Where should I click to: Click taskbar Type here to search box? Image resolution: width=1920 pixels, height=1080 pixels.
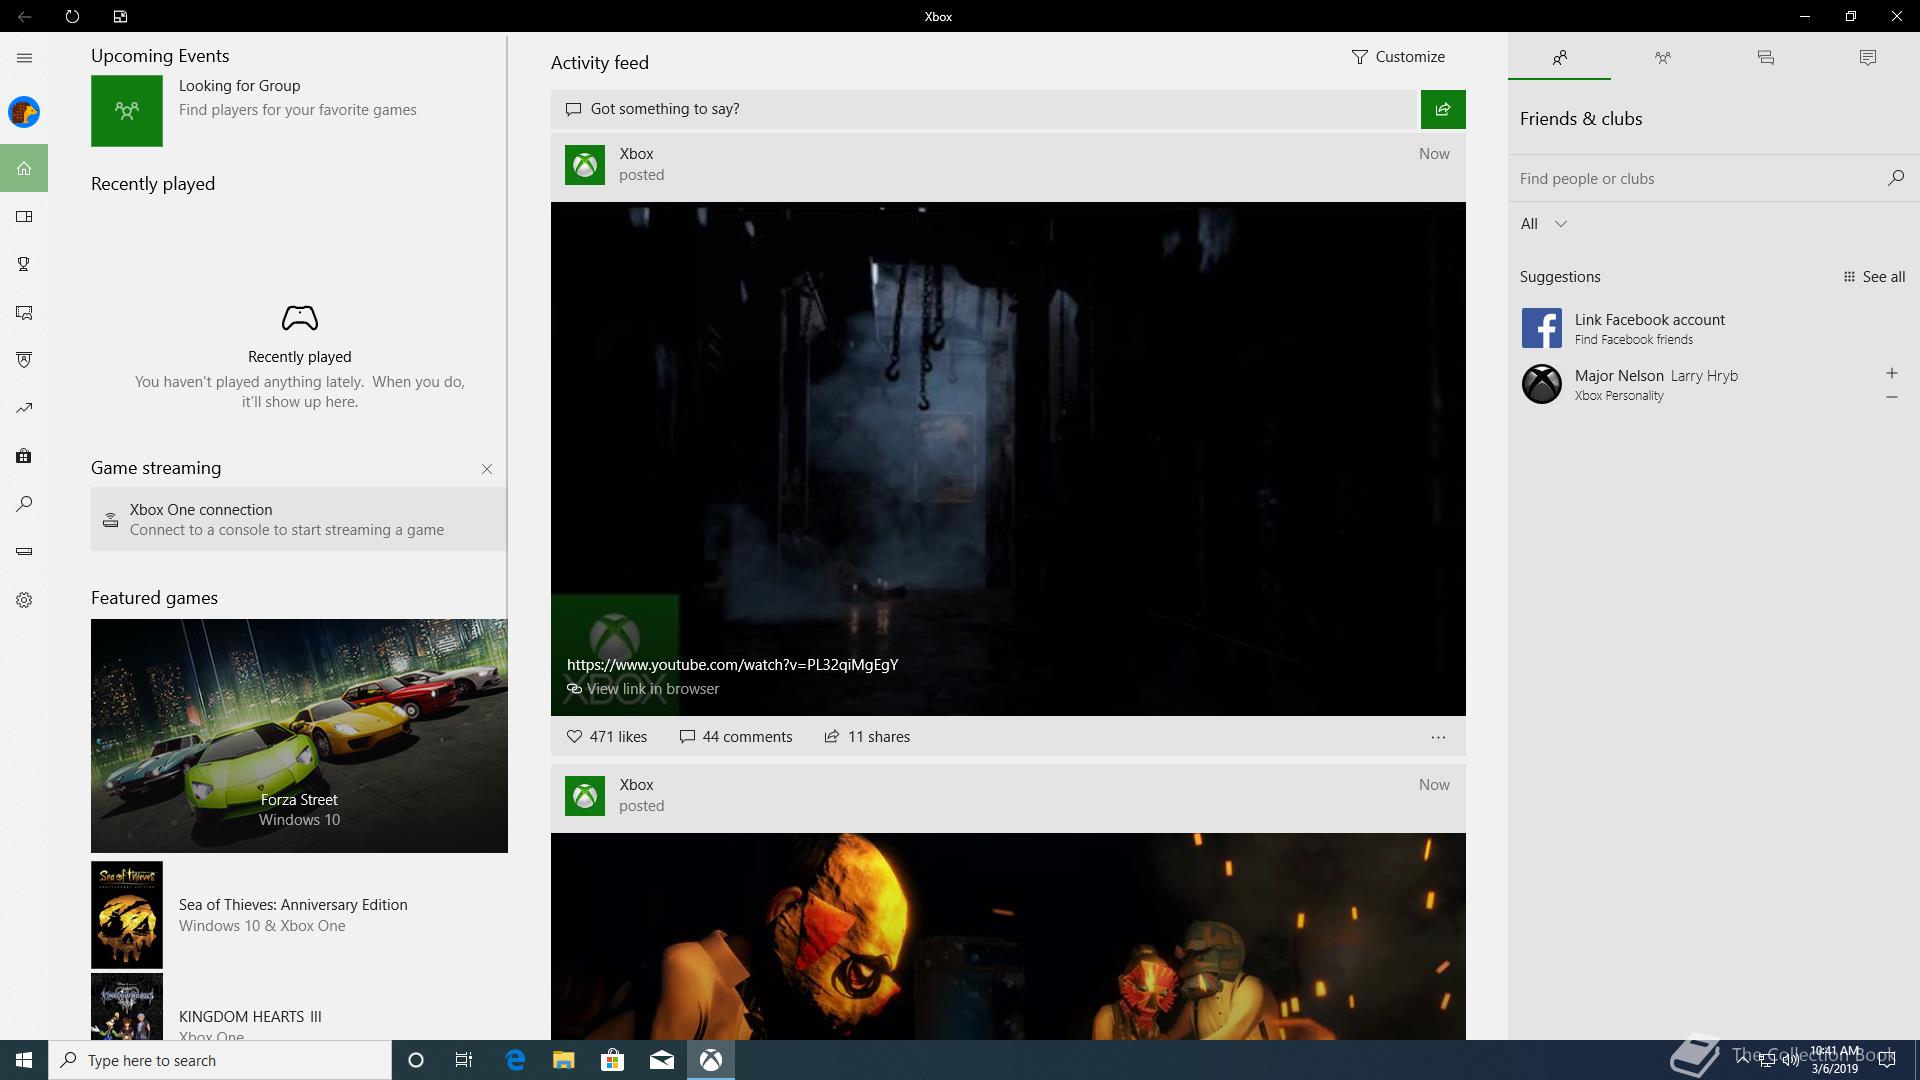[220, 1060]
